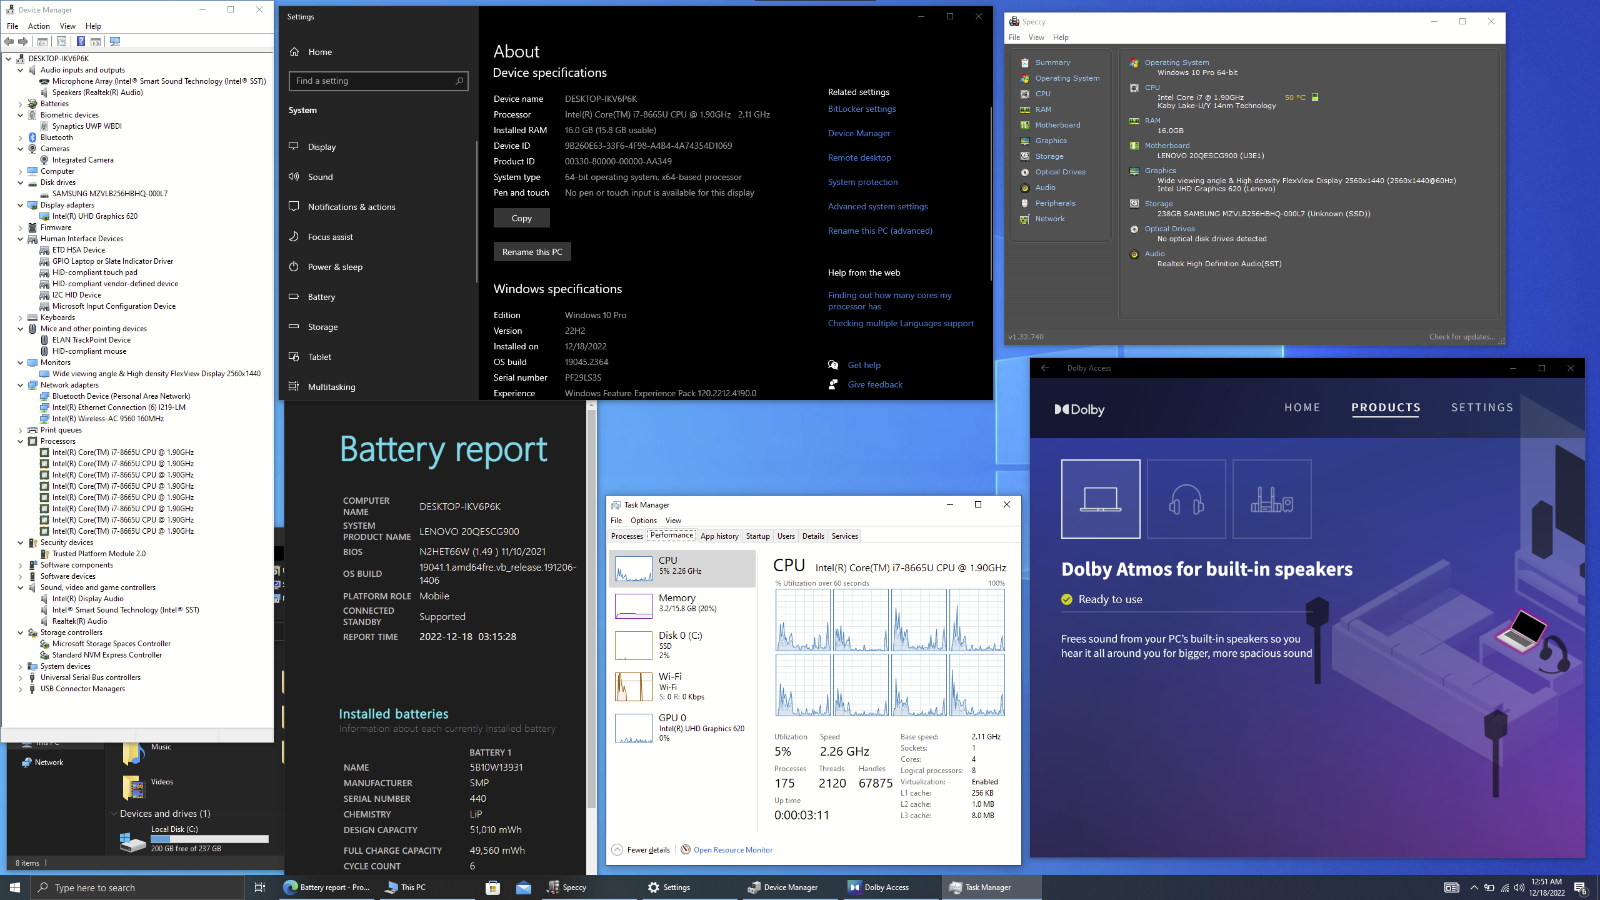Select Local Disk (C:) drive in This PC

(194, 838)
